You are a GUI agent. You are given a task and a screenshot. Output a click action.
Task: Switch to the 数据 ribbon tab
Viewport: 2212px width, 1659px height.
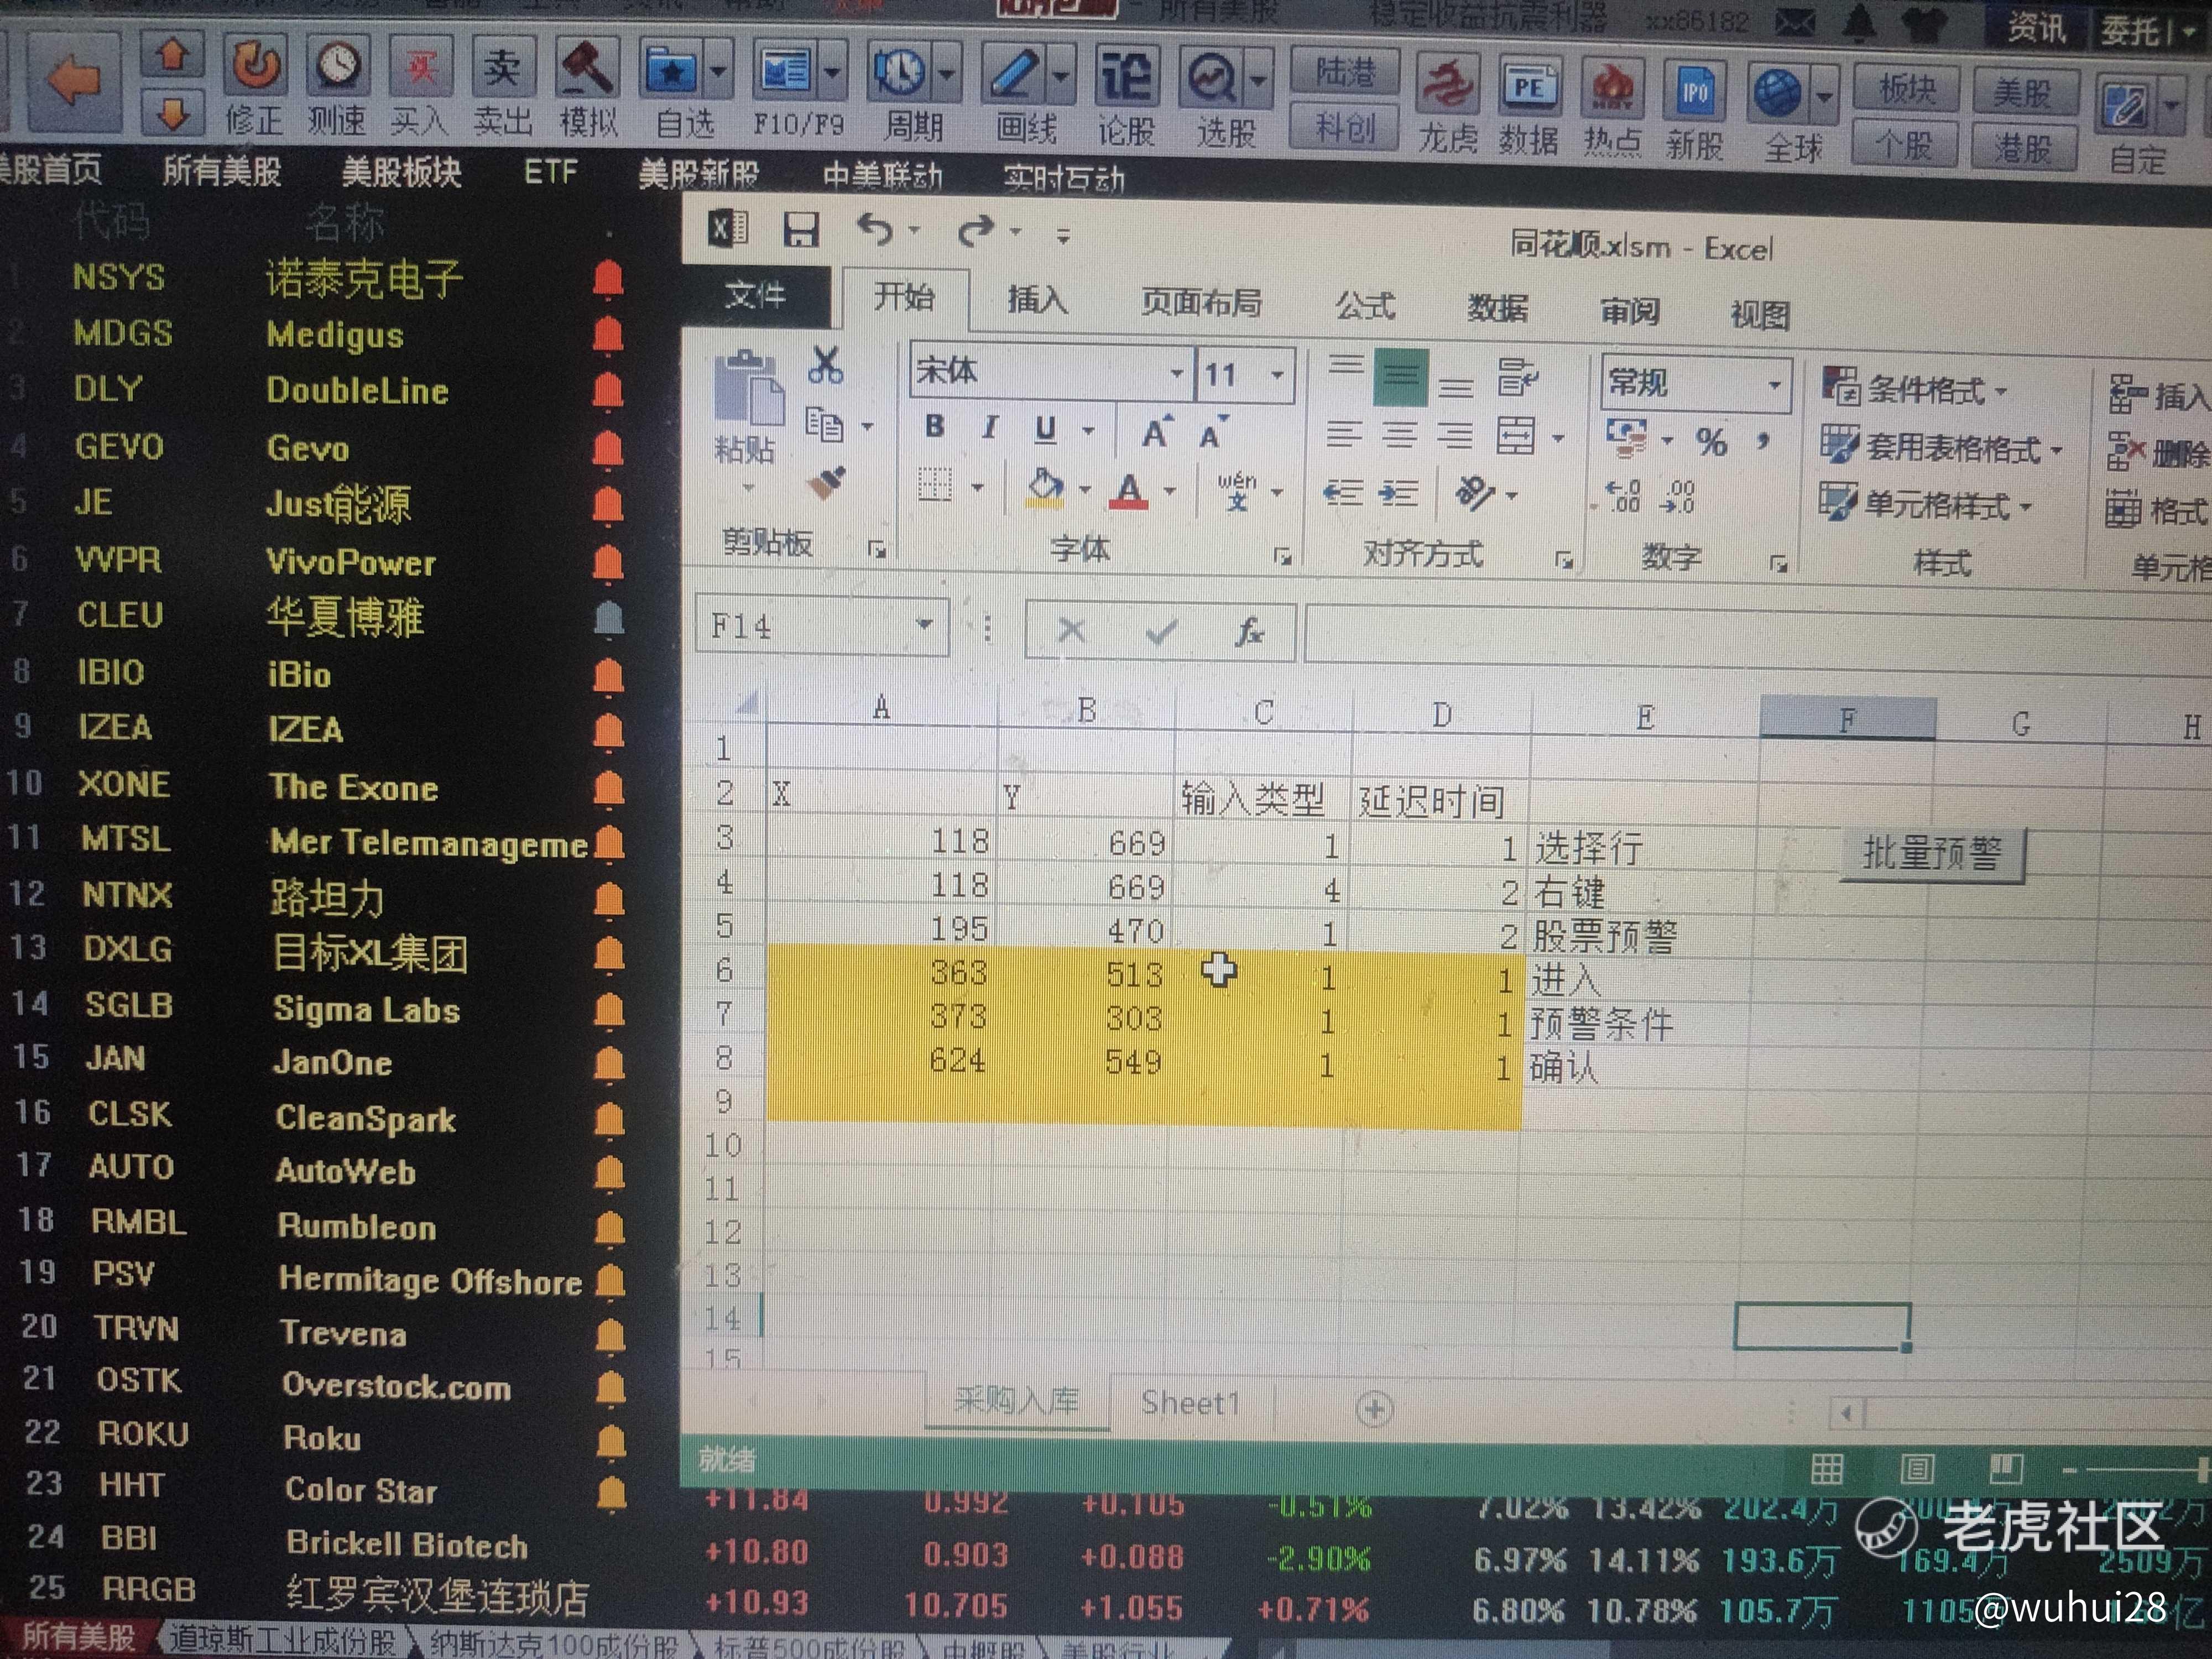tap(1497, 309)
